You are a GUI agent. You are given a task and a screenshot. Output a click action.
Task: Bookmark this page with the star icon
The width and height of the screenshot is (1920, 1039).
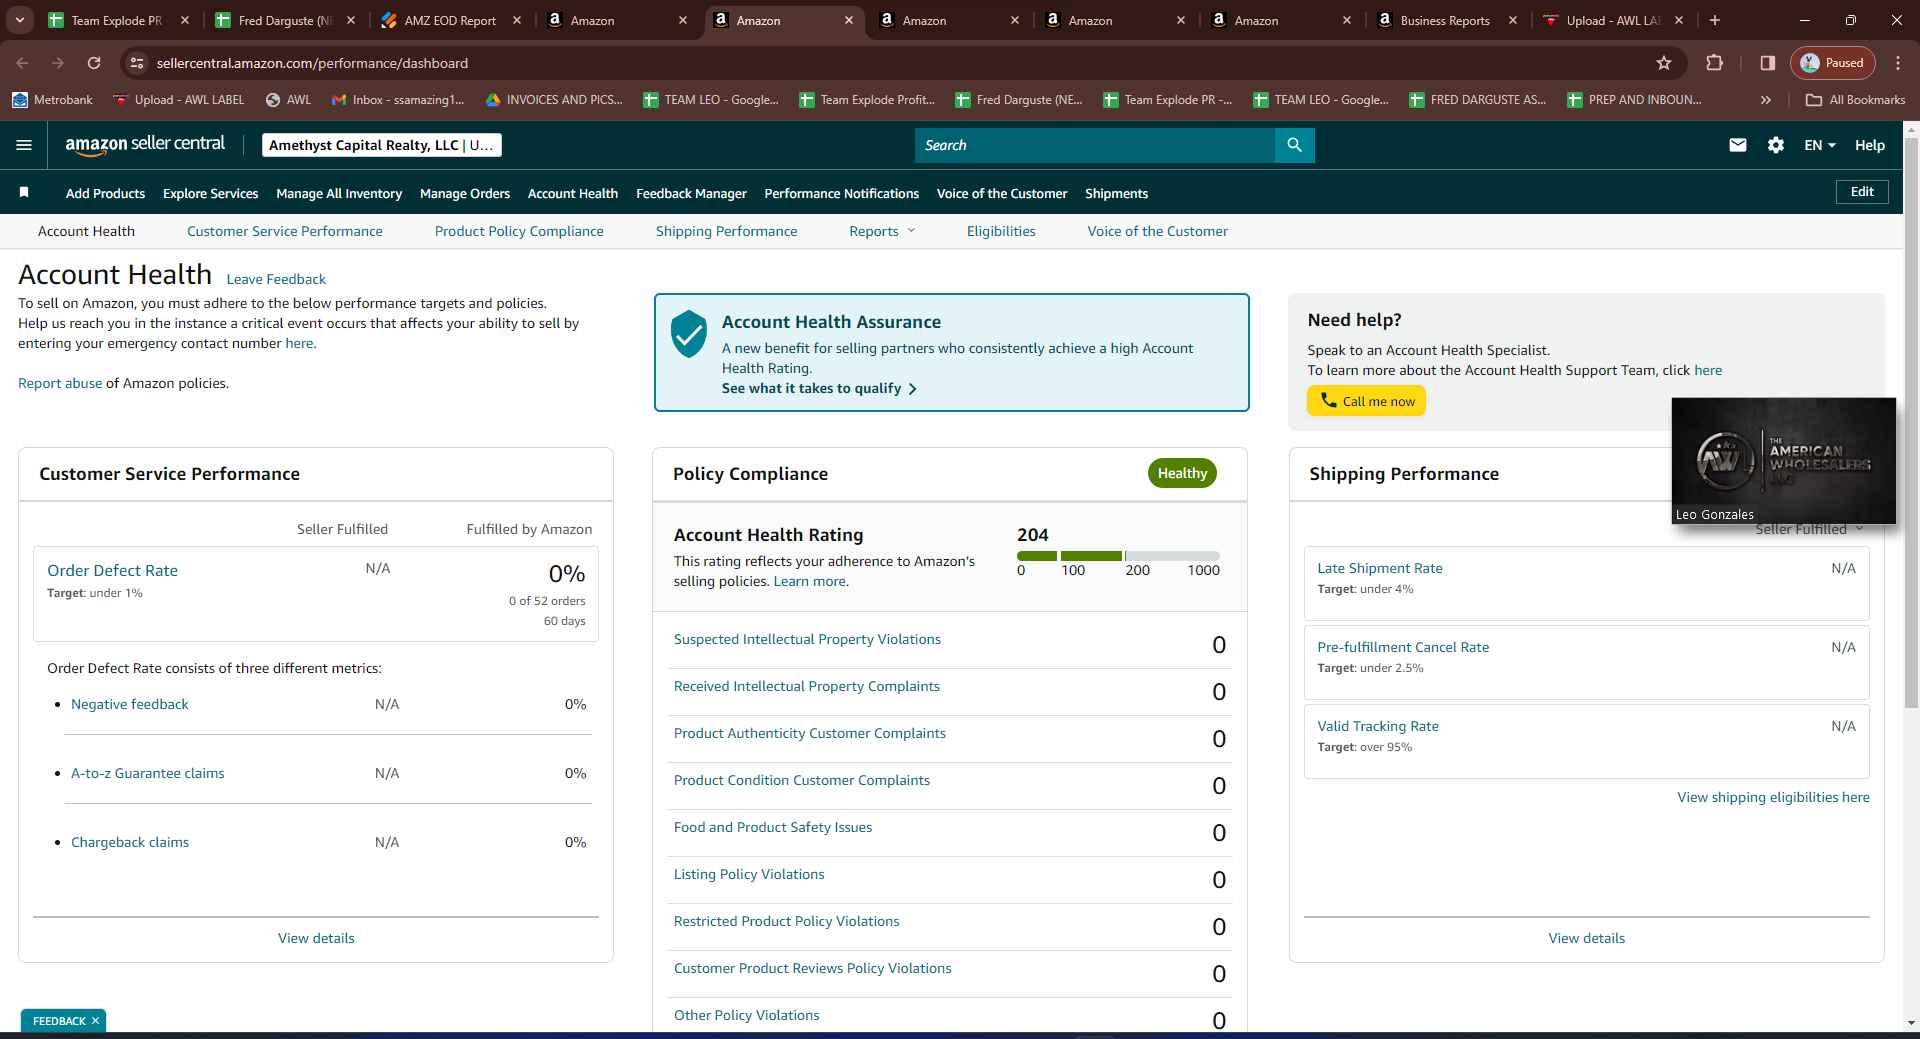(x=1664, y=63)
